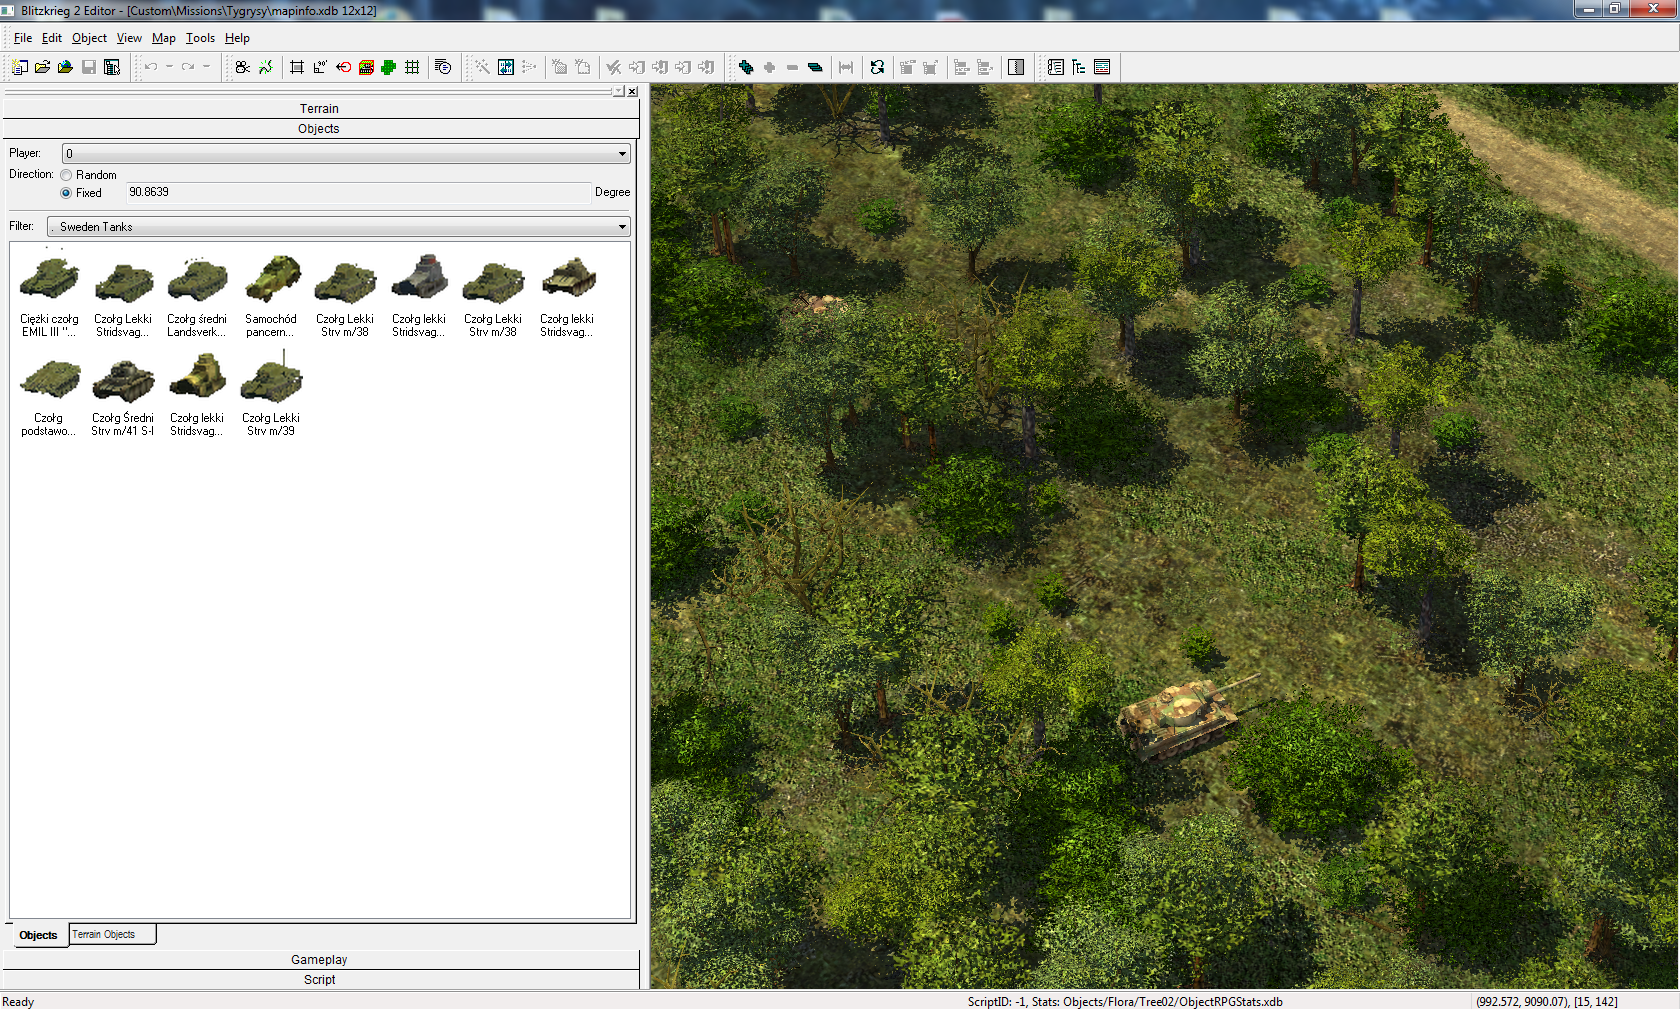
Task: Select the Fixed direction radio button
Action: (66, 193)
